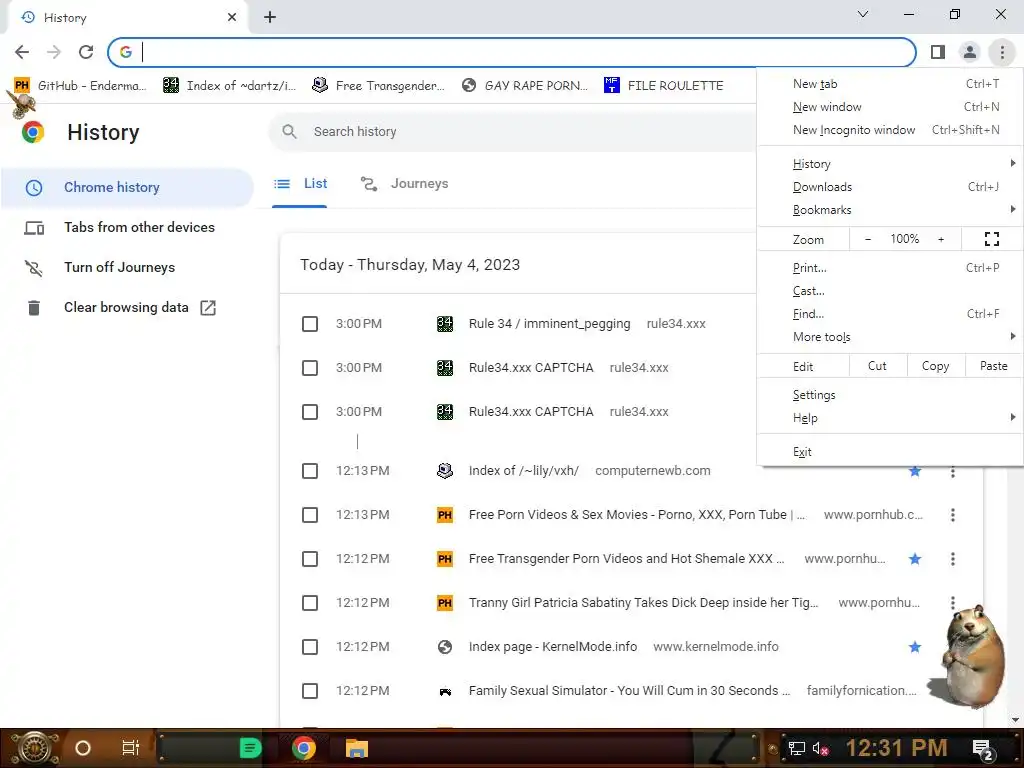Image resolution: width=1024 pixels, height=768 pixels.
Task: Select Exit in the Chrome menu
Action: tap(889, 452)
